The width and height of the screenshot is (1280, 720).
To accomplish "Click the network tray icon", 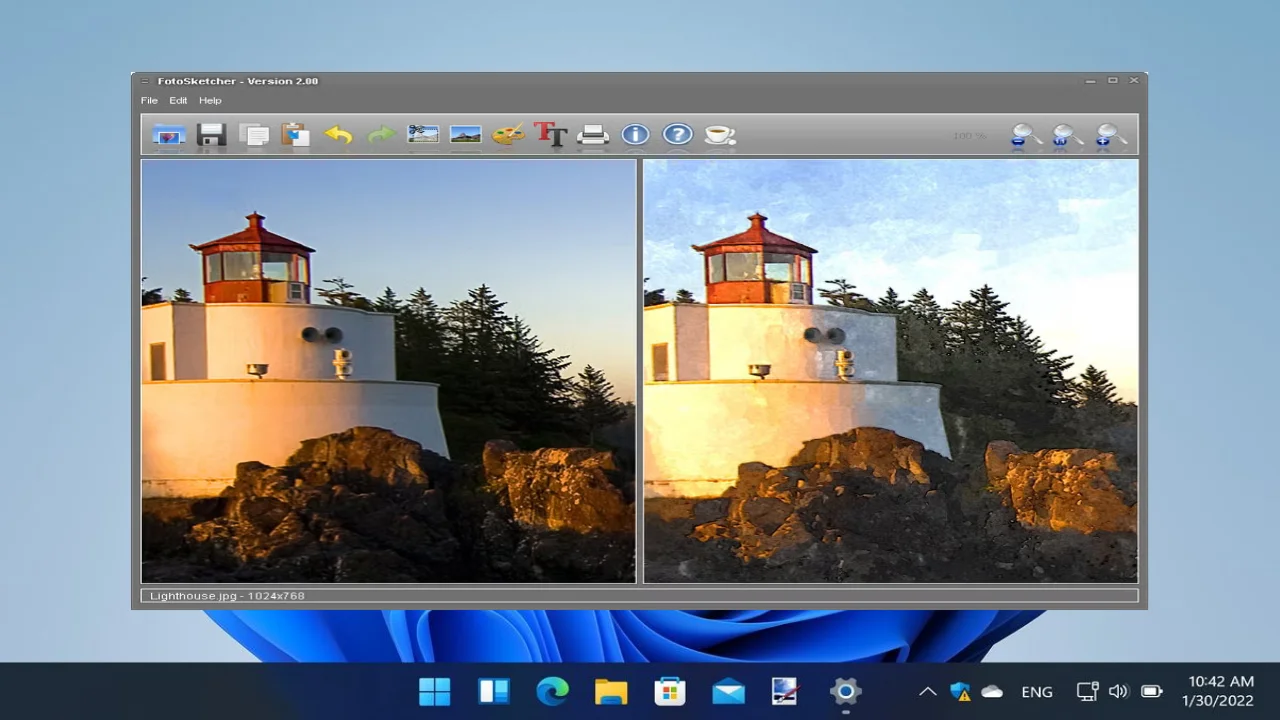I will tap(1087, 691).
